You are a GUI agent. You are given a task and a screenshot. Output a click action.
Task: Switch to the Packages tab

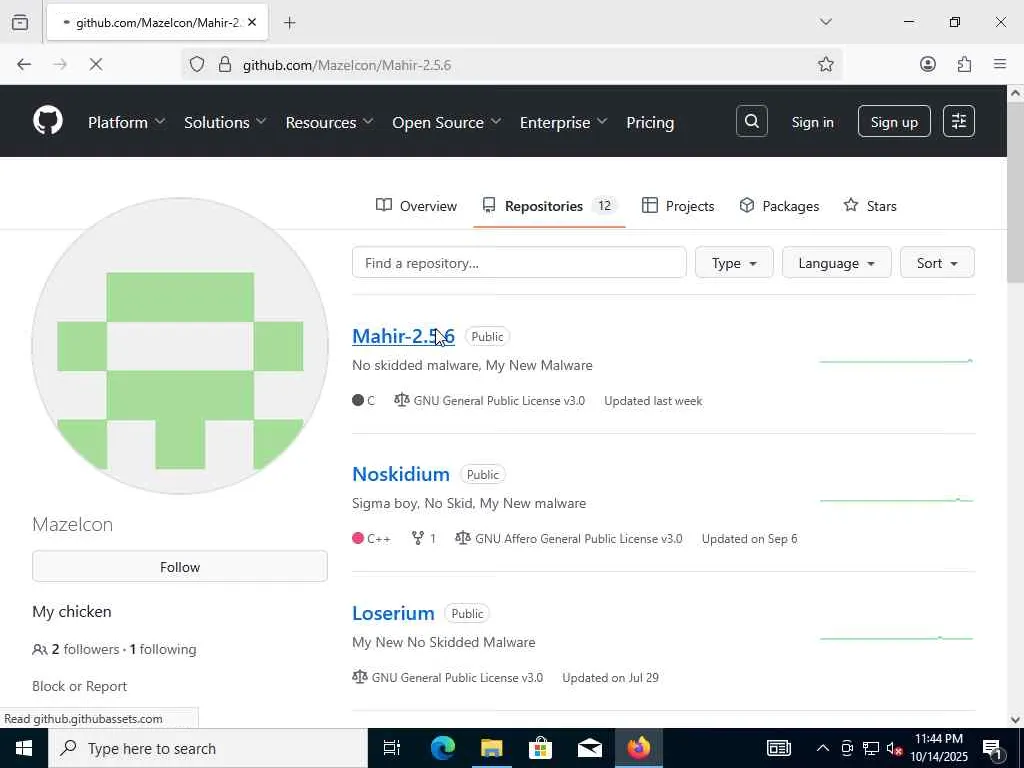click(x=778, y=206)
